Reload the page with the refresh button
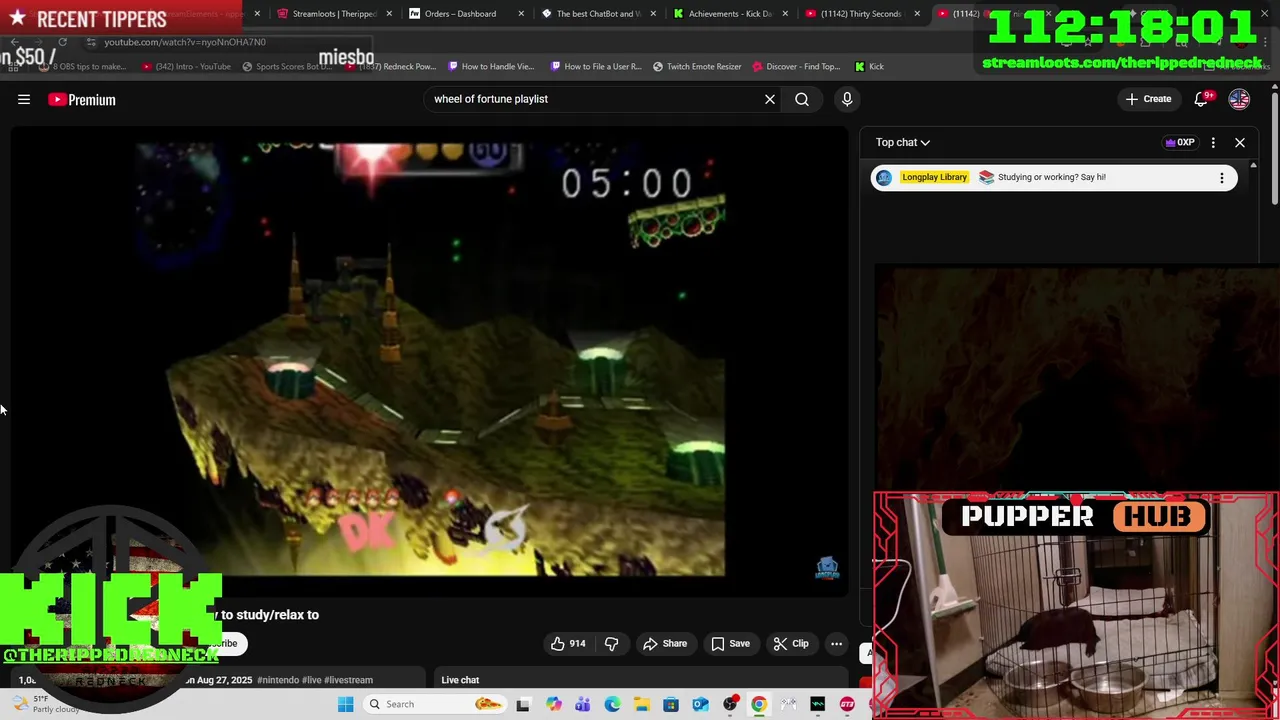Screen dimensions: 1280x720 [62, 42]
